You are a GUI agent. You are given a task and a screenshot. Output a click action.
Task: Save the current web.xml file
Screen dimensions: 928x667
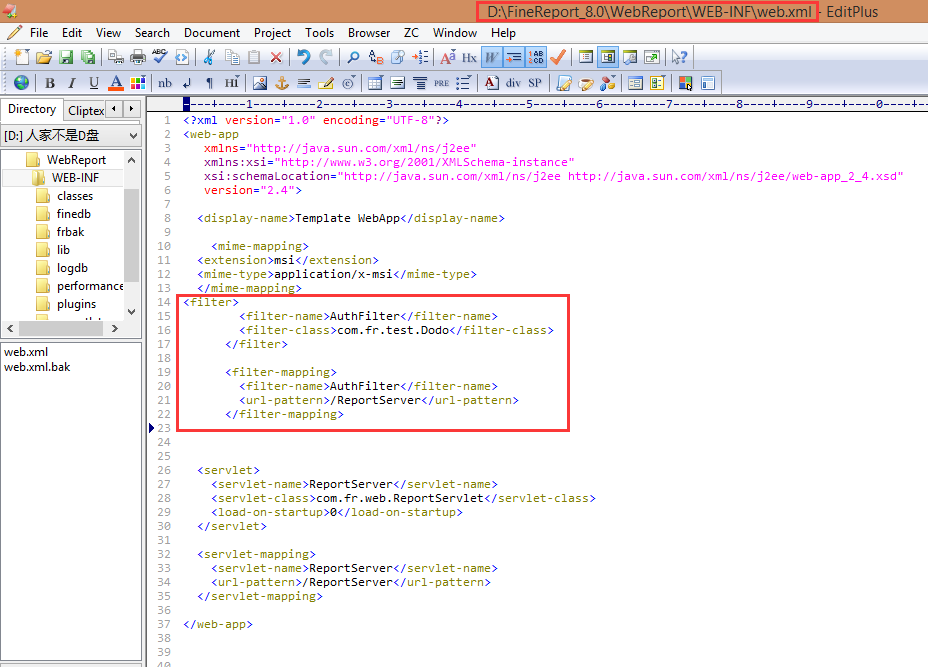pos(66,57)
